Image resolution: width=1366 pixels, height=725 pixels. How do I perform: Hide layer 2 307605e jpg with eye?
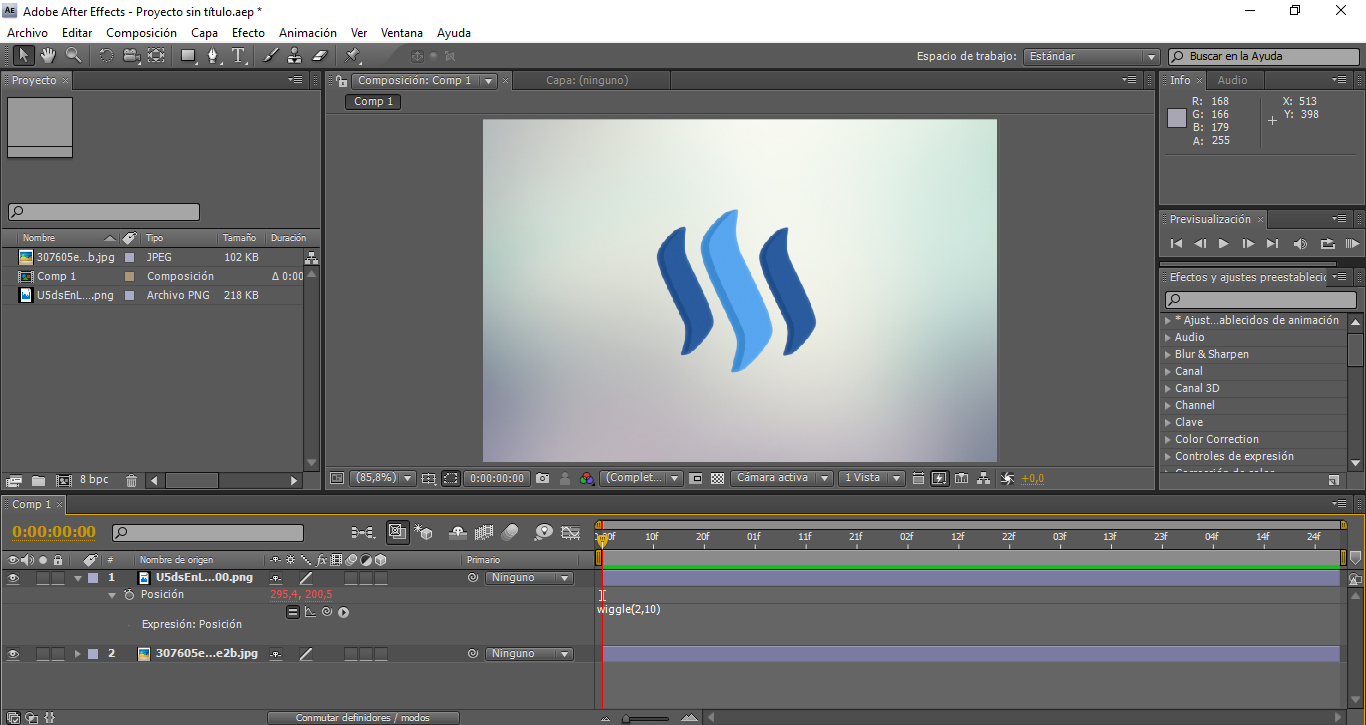pyautogui.click(x=13, y=654)
